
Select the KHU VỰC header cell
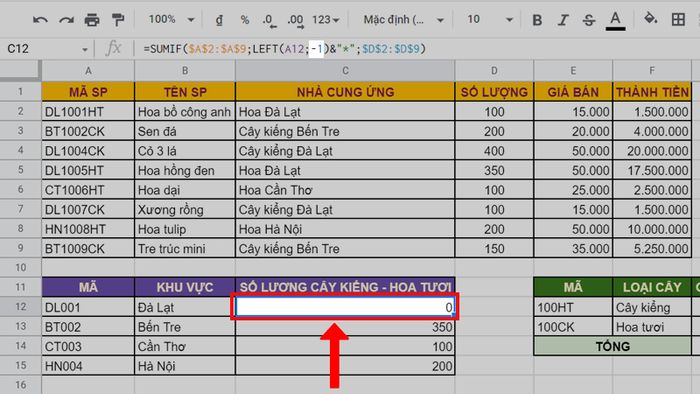(185, 287)
